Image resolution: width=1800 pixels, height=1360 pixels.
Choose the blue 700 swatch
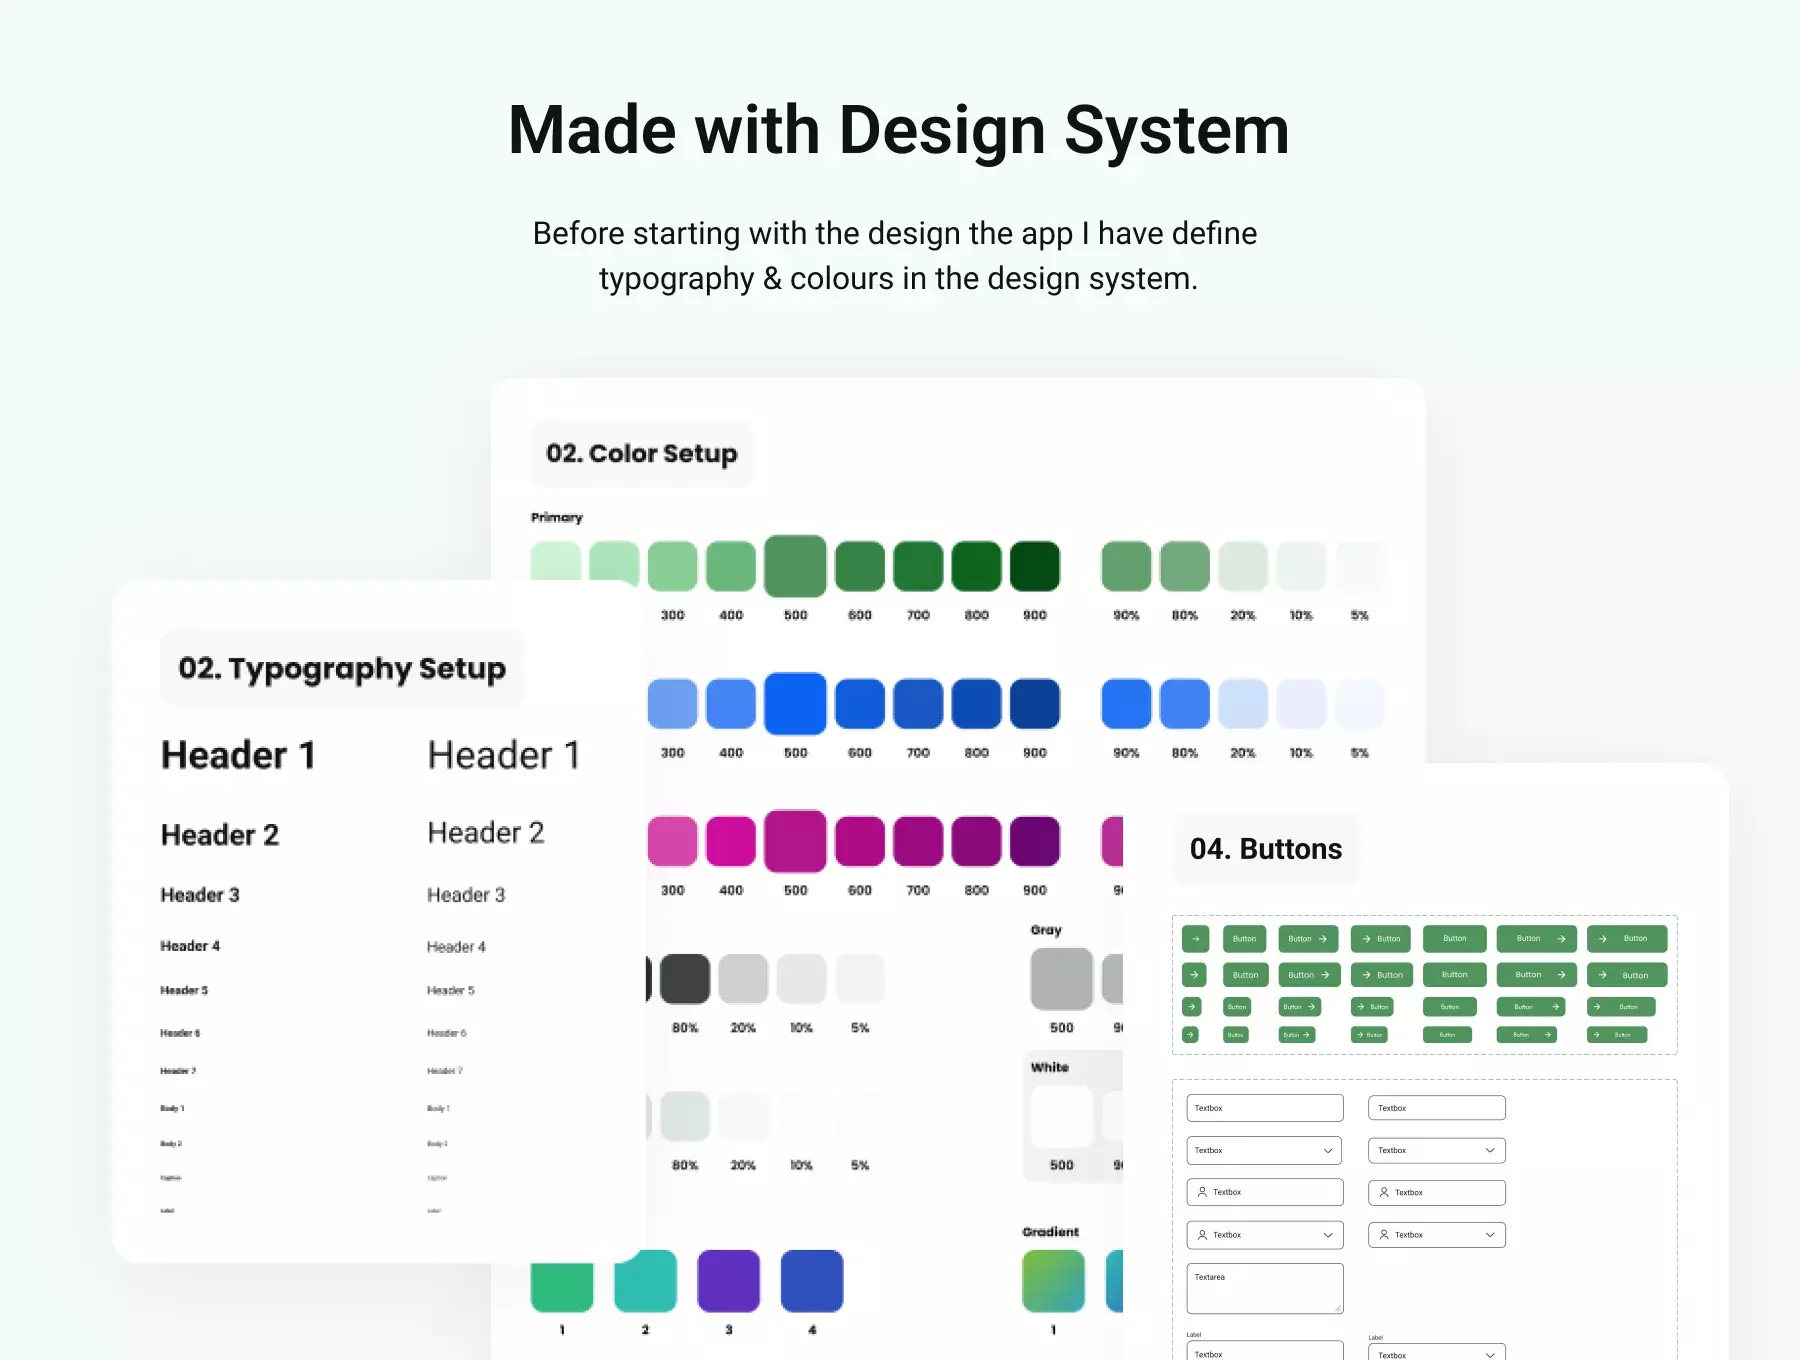(918, 704)
